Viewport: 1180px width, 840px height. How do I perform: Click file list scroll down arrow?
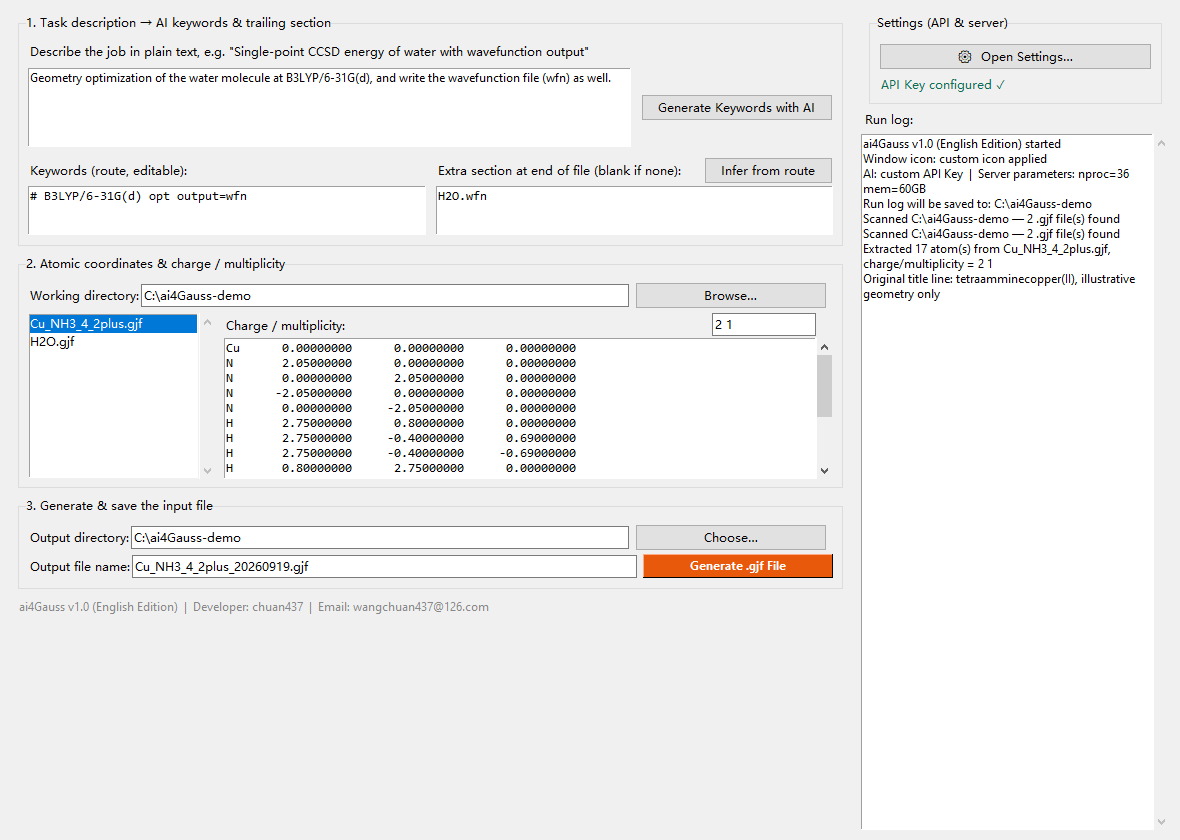pos(208,470)
